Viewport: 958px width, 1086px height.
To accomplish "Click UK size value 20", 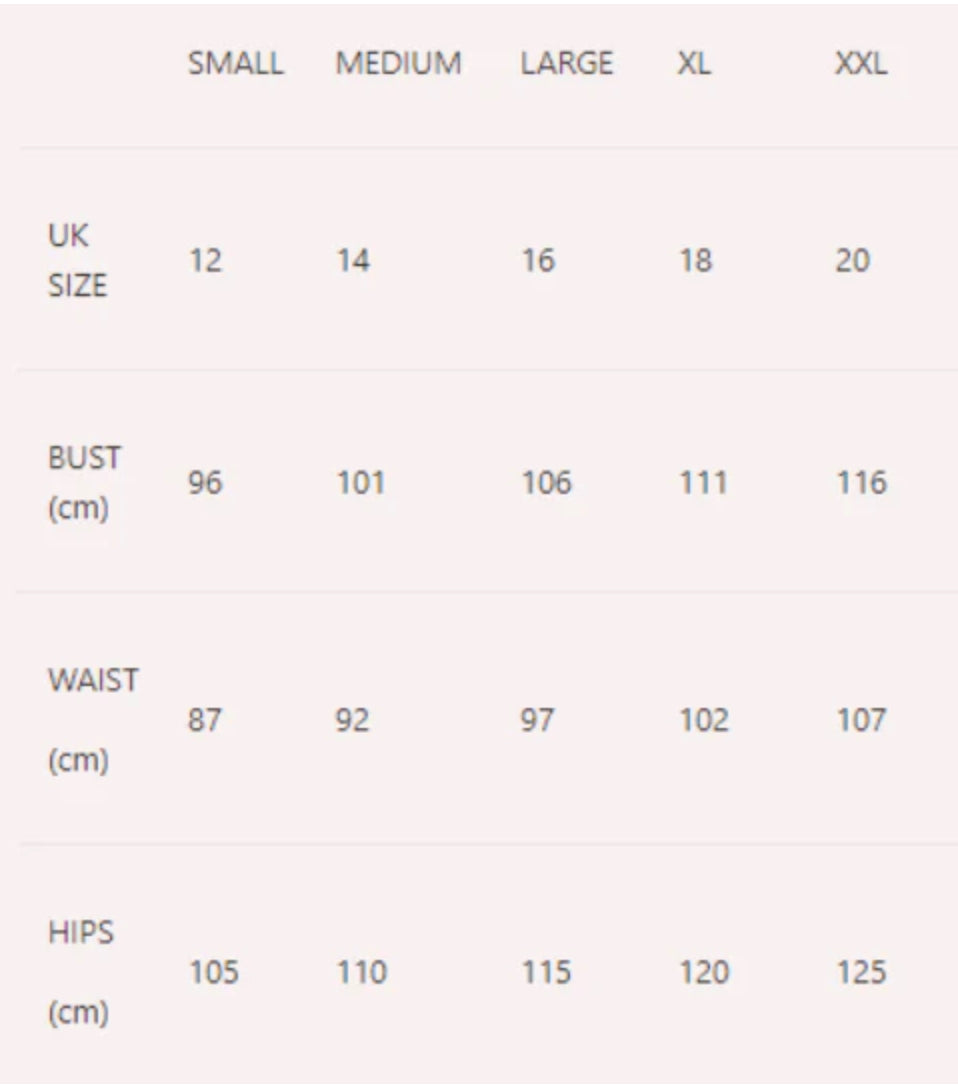I will click(853, 261).
